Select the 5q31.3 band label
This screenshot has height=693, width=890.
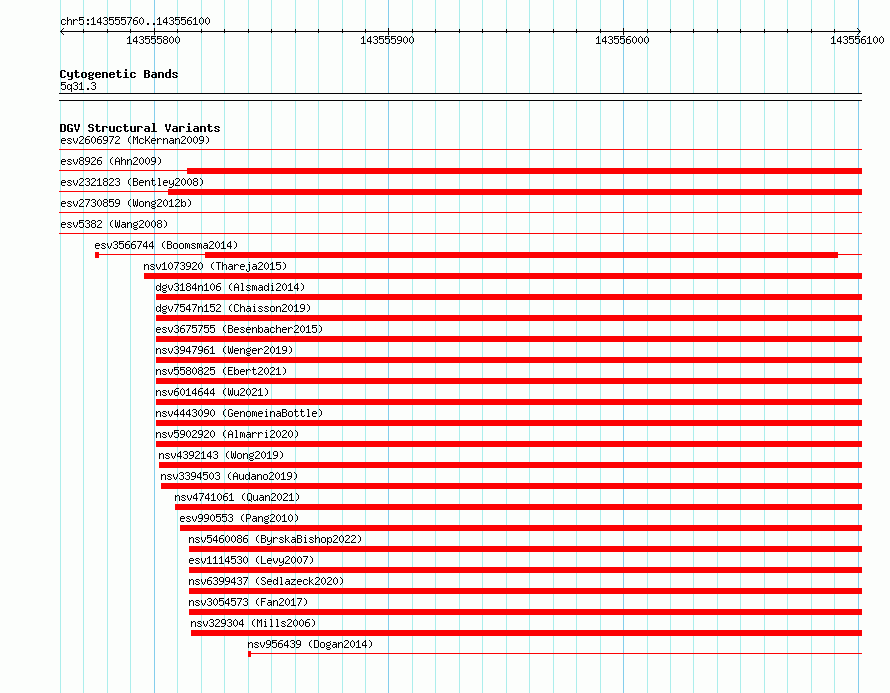pos(78,86)
